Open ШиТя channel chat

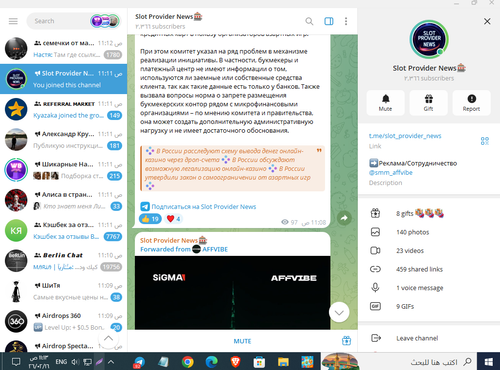click(63, 291)
